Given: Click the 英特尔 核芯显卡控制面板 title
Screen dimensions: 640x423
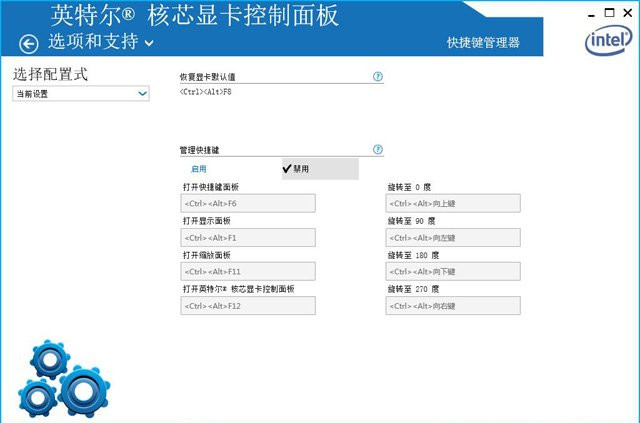Looking at the screenshot, I should (195, 15).
